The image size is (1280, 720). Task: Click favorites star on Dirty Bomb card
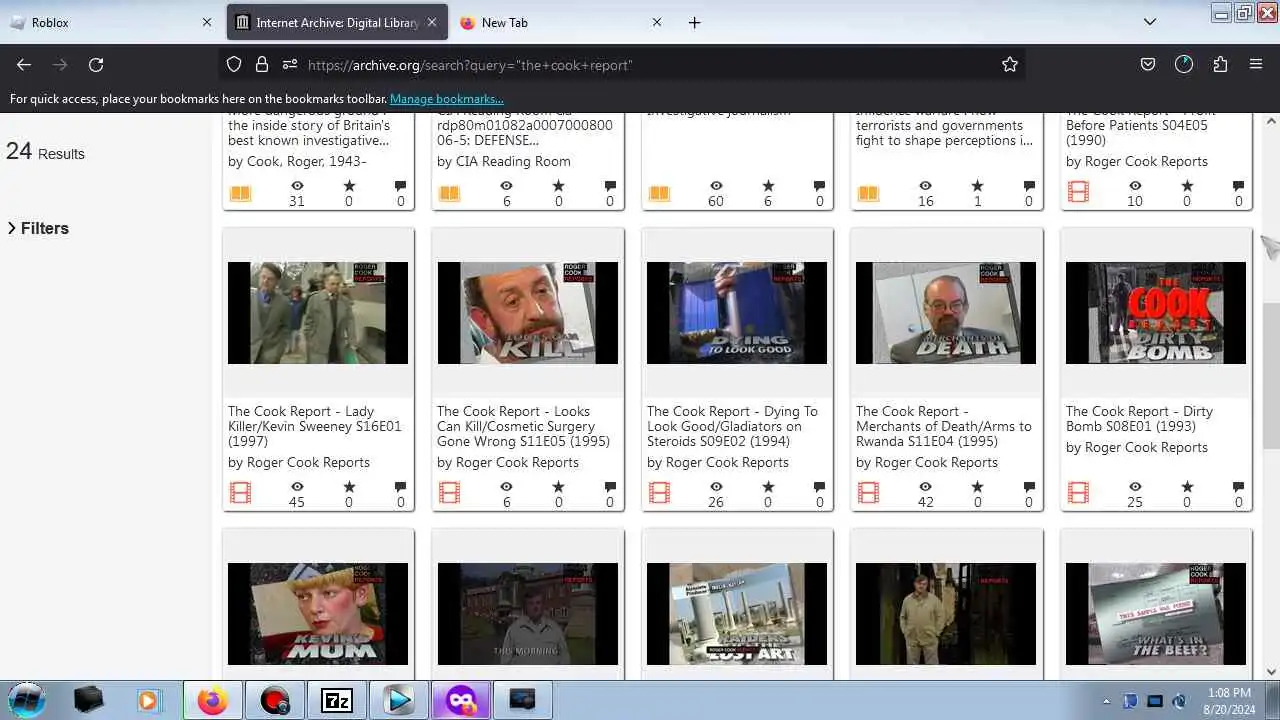pos(1187,487)
